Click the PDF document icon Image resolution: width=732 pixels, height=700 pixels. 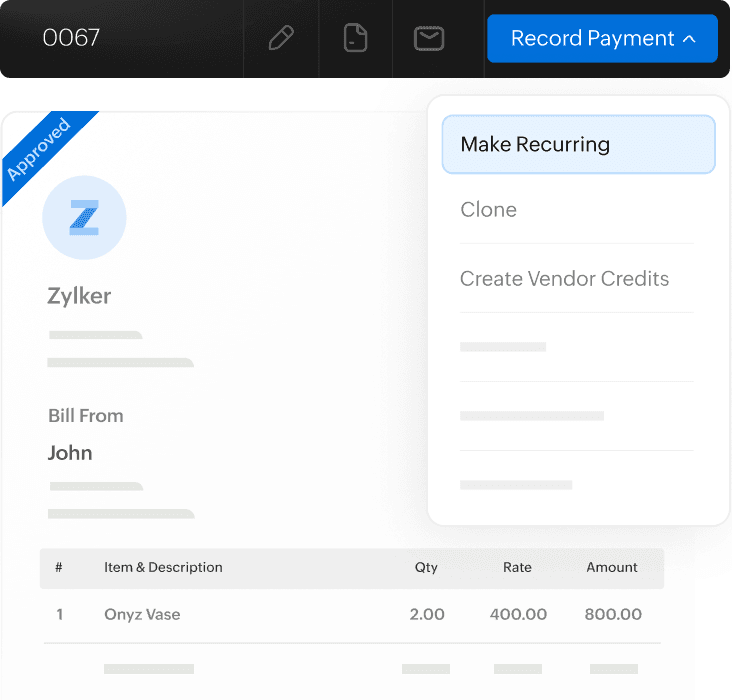point(355,39)
